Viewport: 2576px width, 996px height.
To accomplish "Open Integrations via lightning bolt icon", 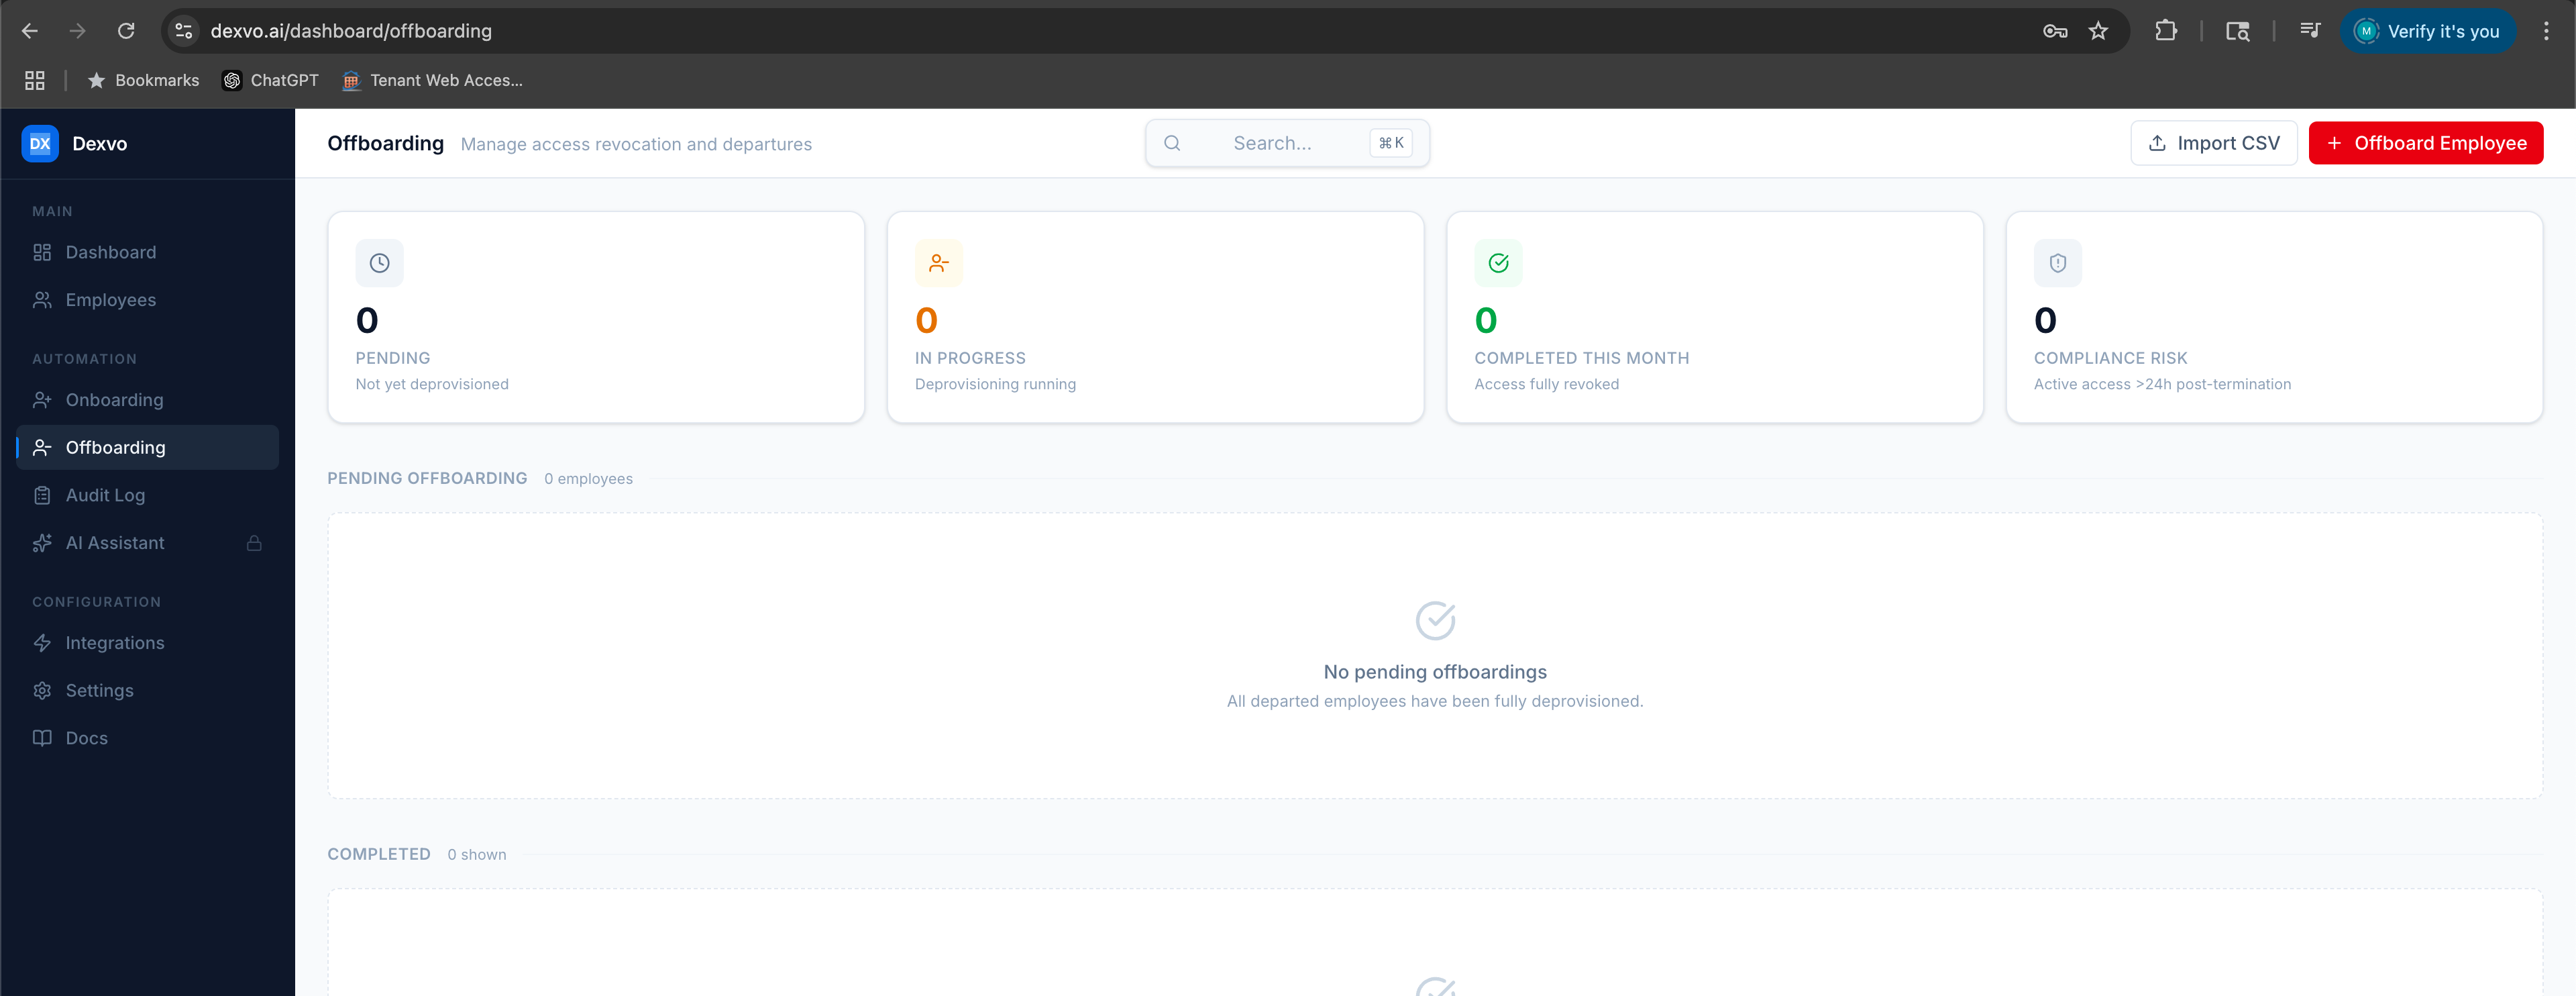I will tap(43, 642).
